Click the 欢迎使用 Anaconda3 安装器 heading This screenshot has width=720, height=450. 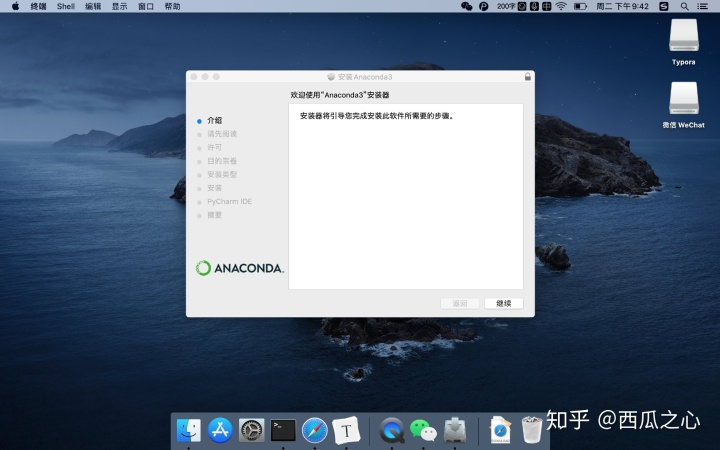(340, 95)
